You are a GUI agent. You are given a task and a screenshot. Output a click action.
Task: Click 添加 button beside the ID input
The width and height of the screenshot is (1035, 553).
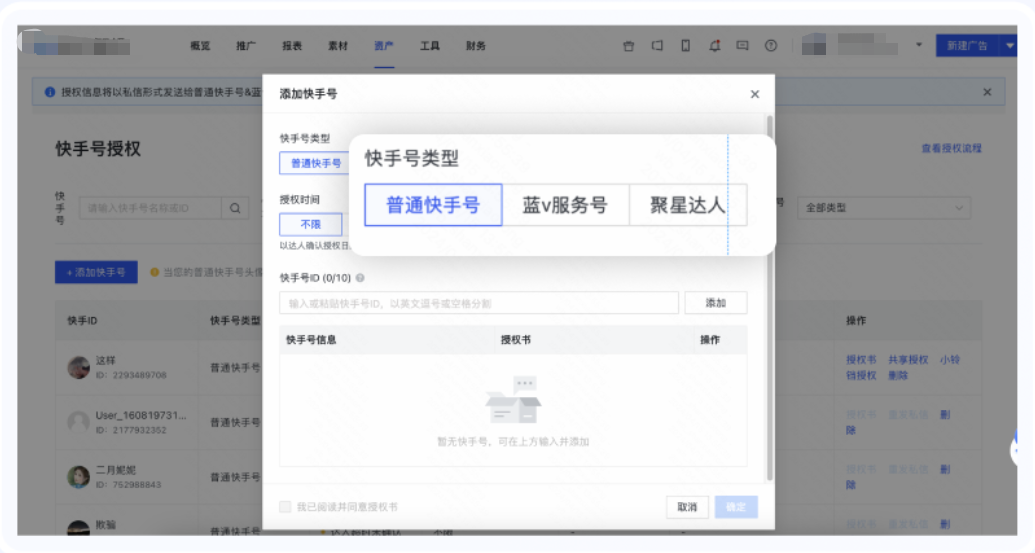click(716, 303)
